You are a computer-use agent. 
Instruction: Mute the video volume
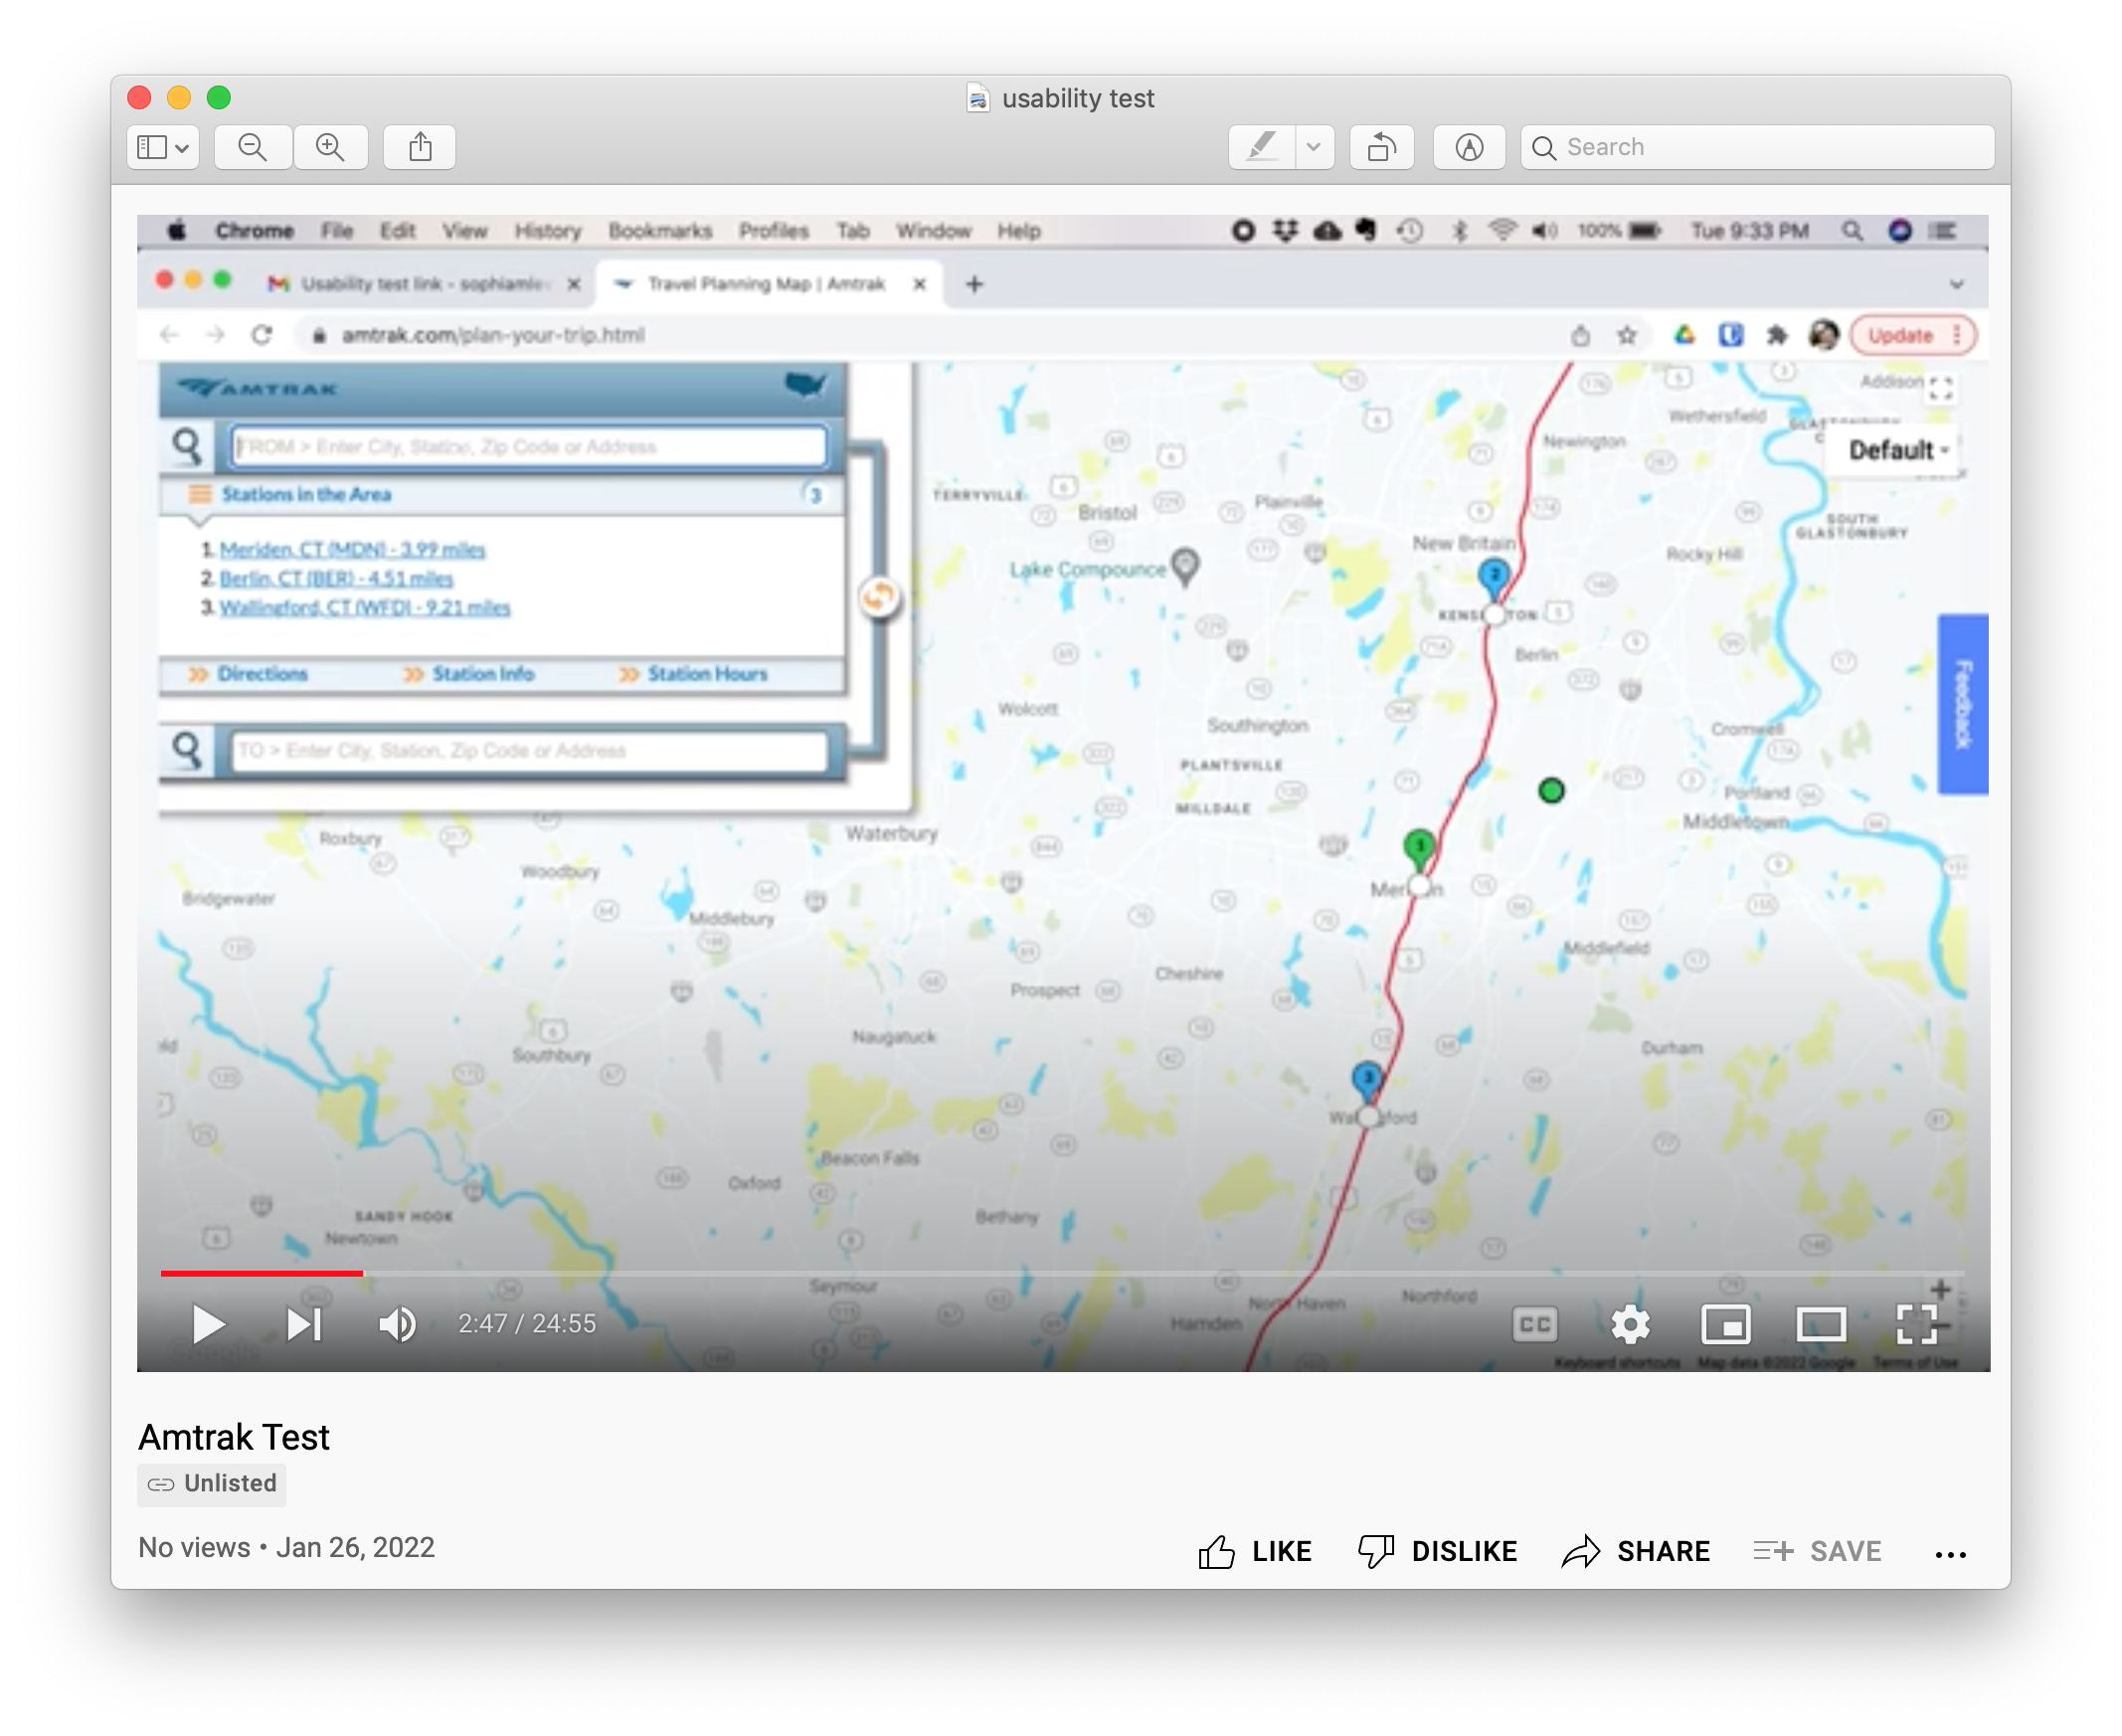click(x=397, y=1324)
